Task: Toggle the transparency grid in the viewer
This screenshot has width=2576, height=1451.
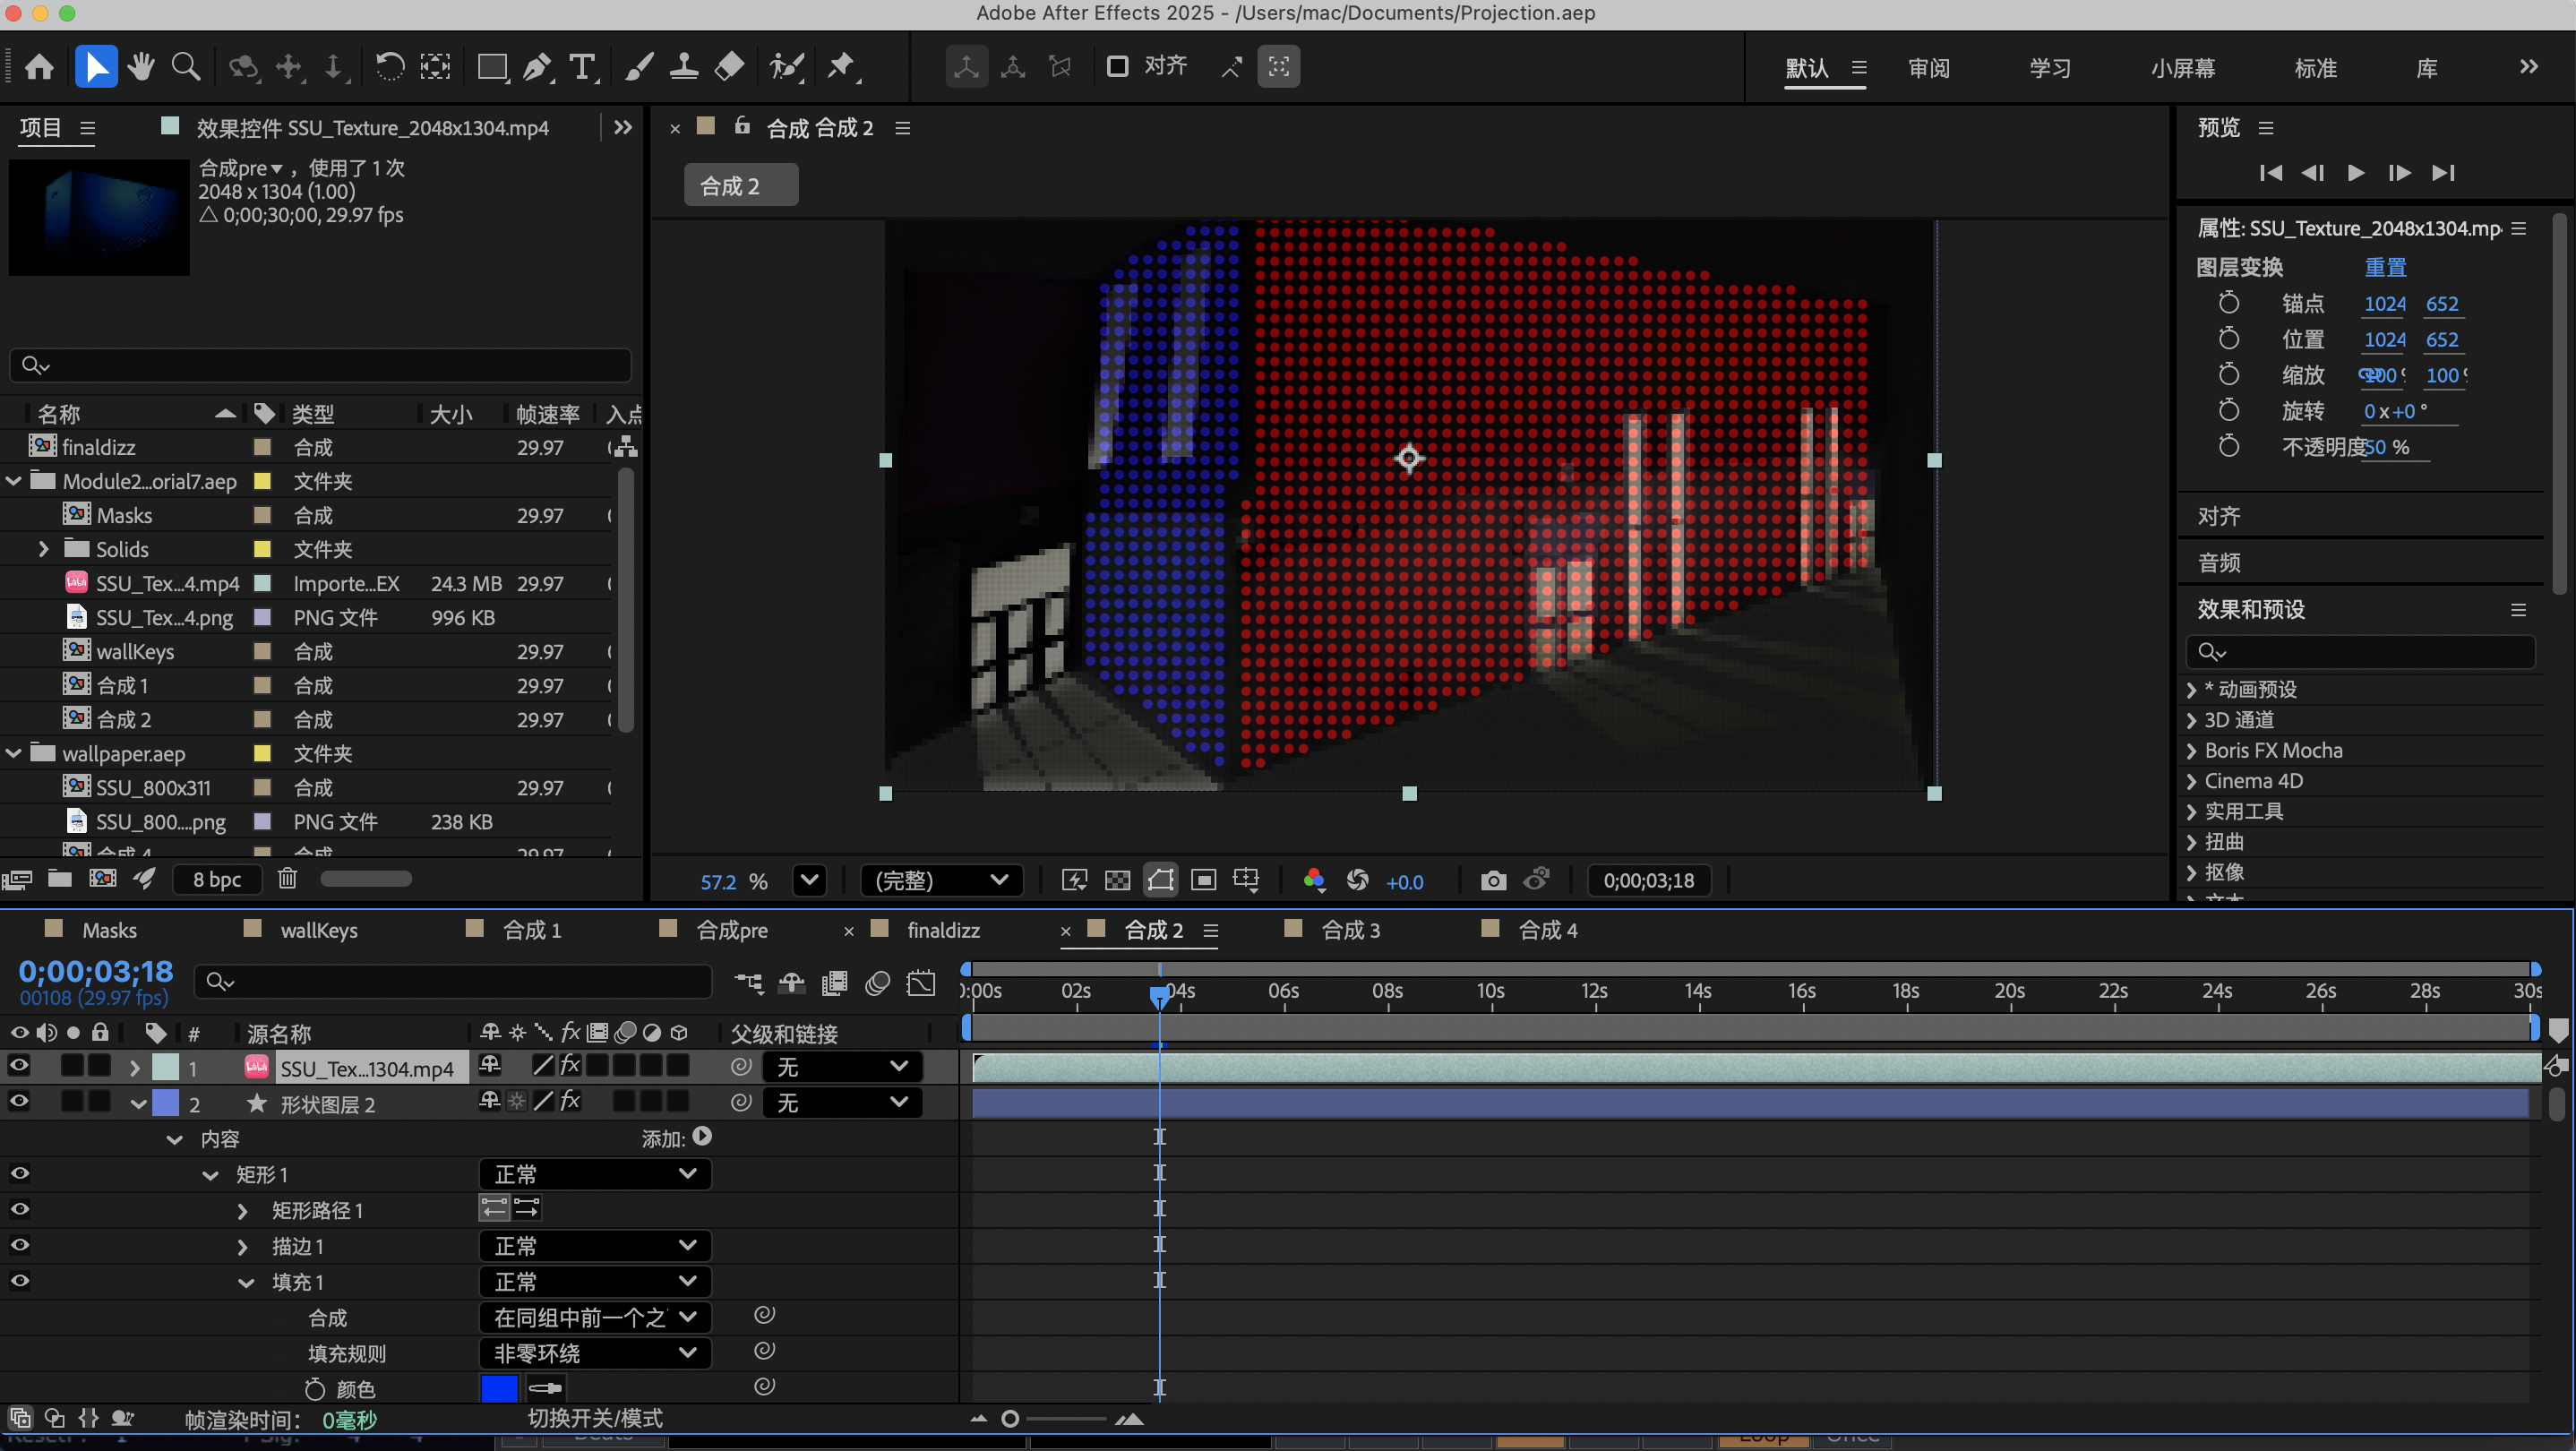Action: (1117, 880)
